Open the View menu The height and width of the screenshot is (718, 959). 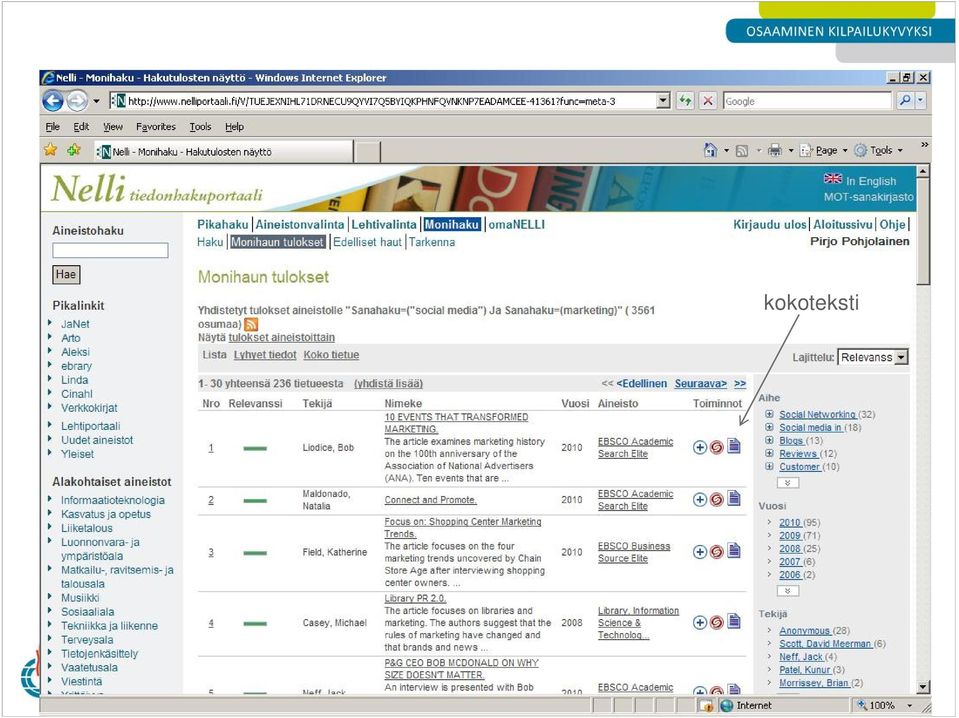click(113, 127)
